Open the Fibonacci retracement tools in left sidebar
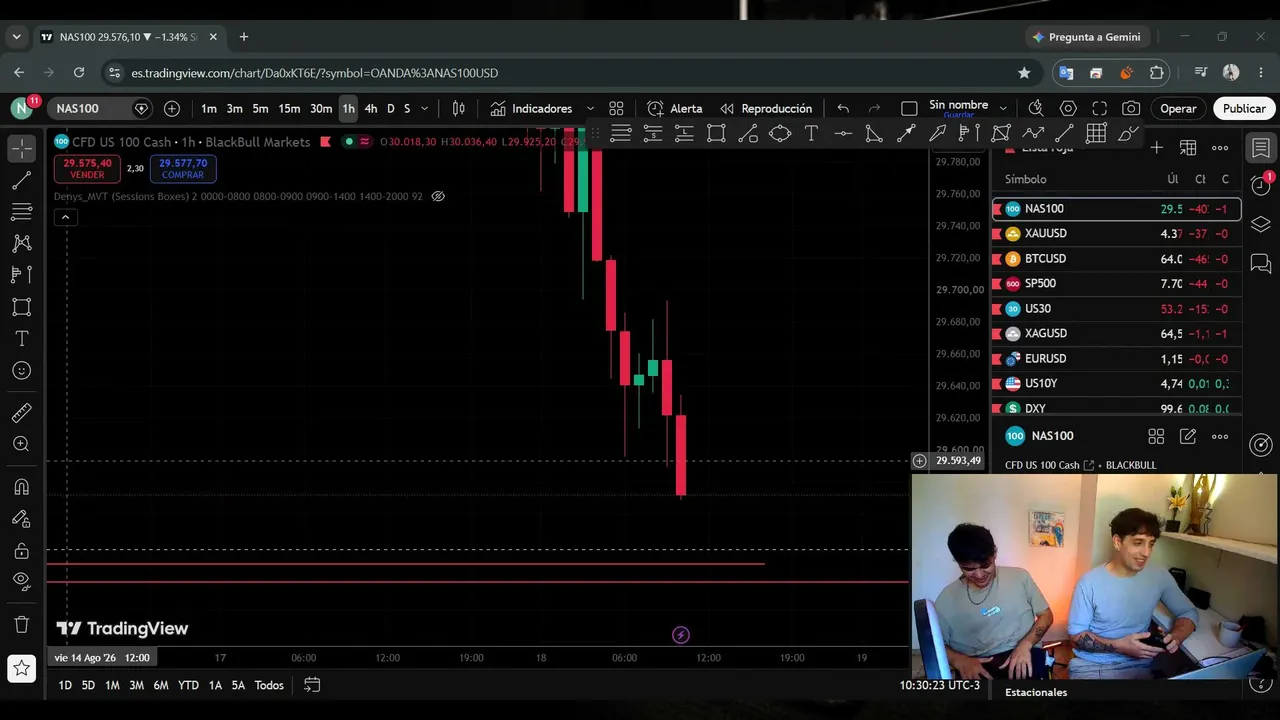The width and height of the screenshot is (1280, 720). click(21, 212)
